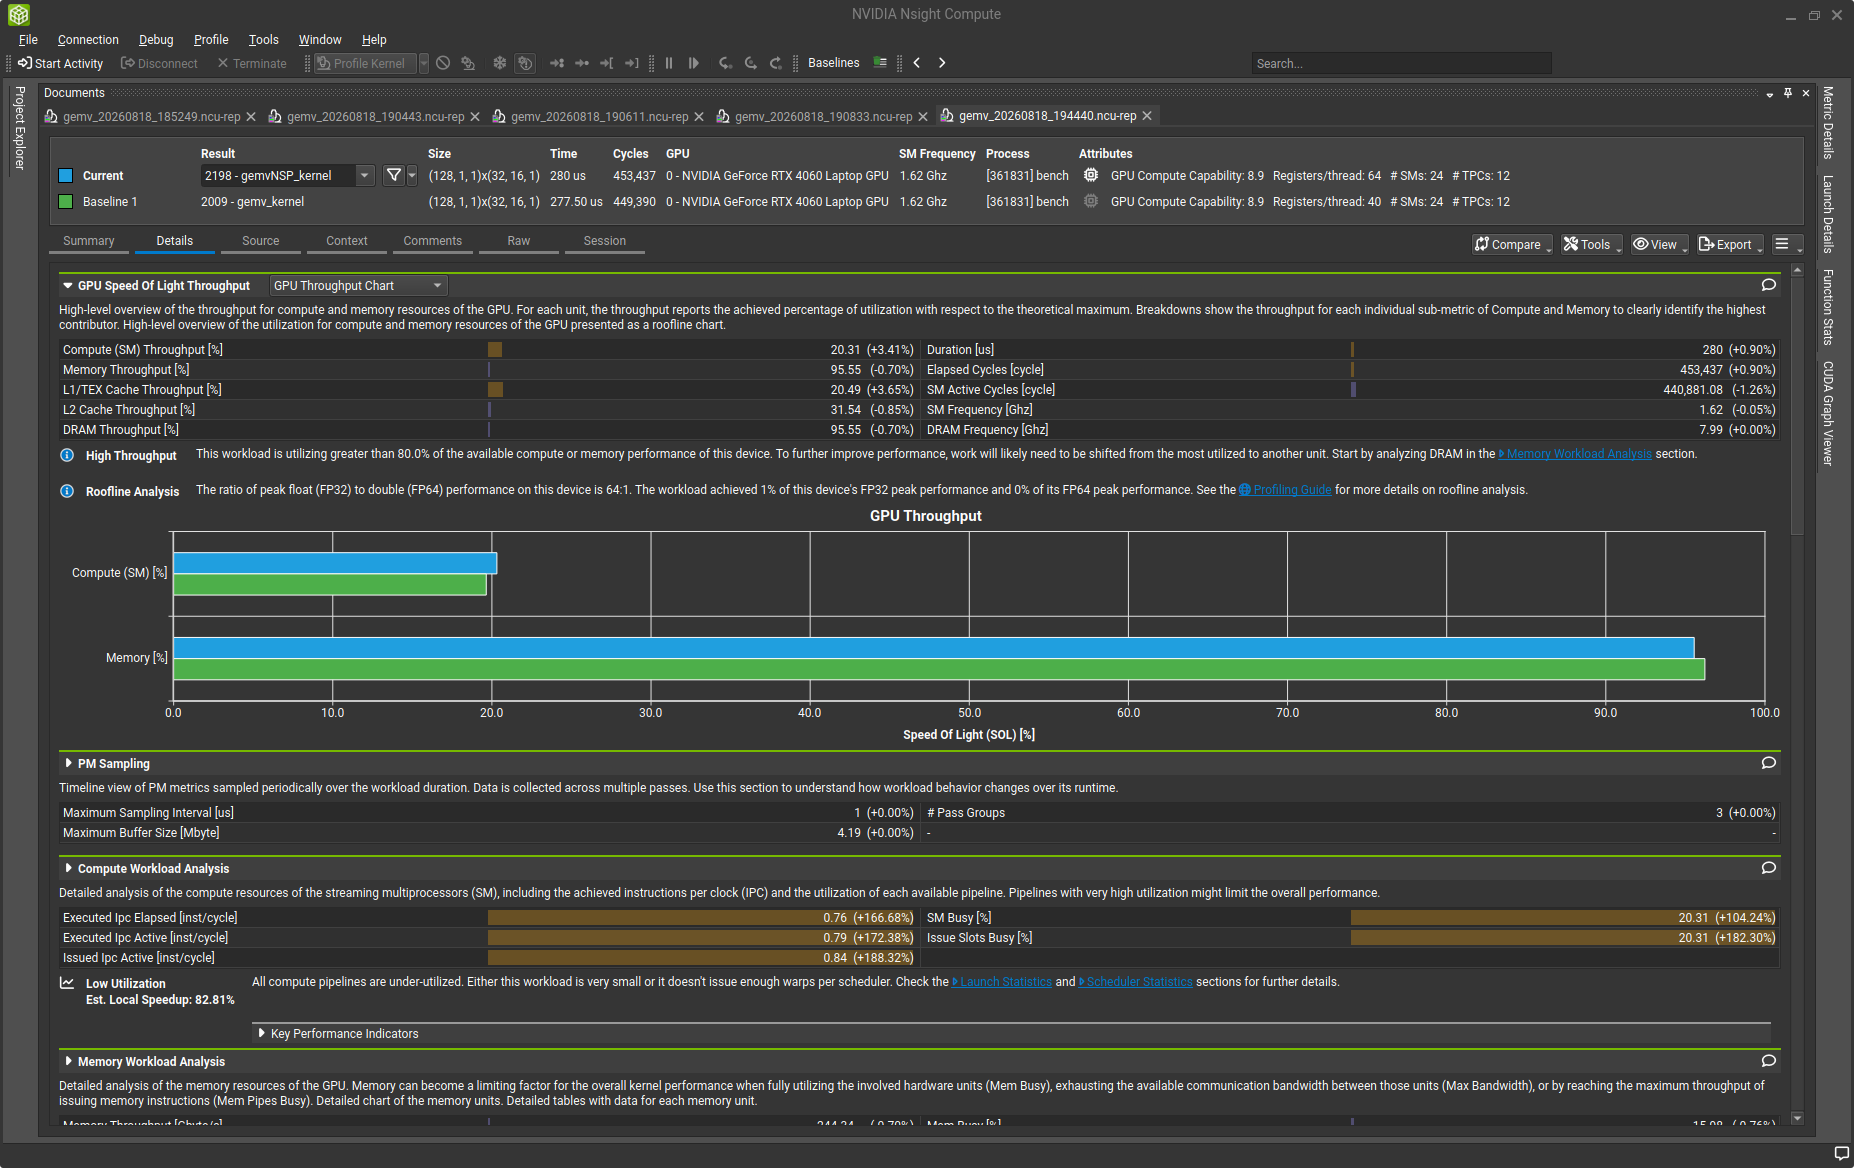This screenshot has width=1854, height=1168.
Task: Switch to the Summary tab
Action: (x=89, y=241)
